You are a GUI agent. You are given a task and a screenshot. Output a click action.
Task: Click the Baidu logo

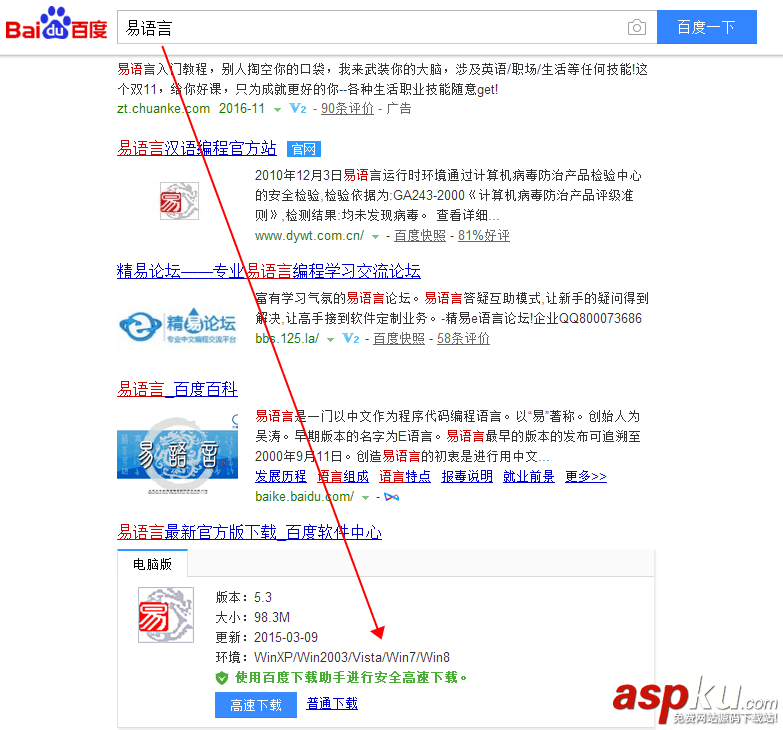click(x=56, y=23)
